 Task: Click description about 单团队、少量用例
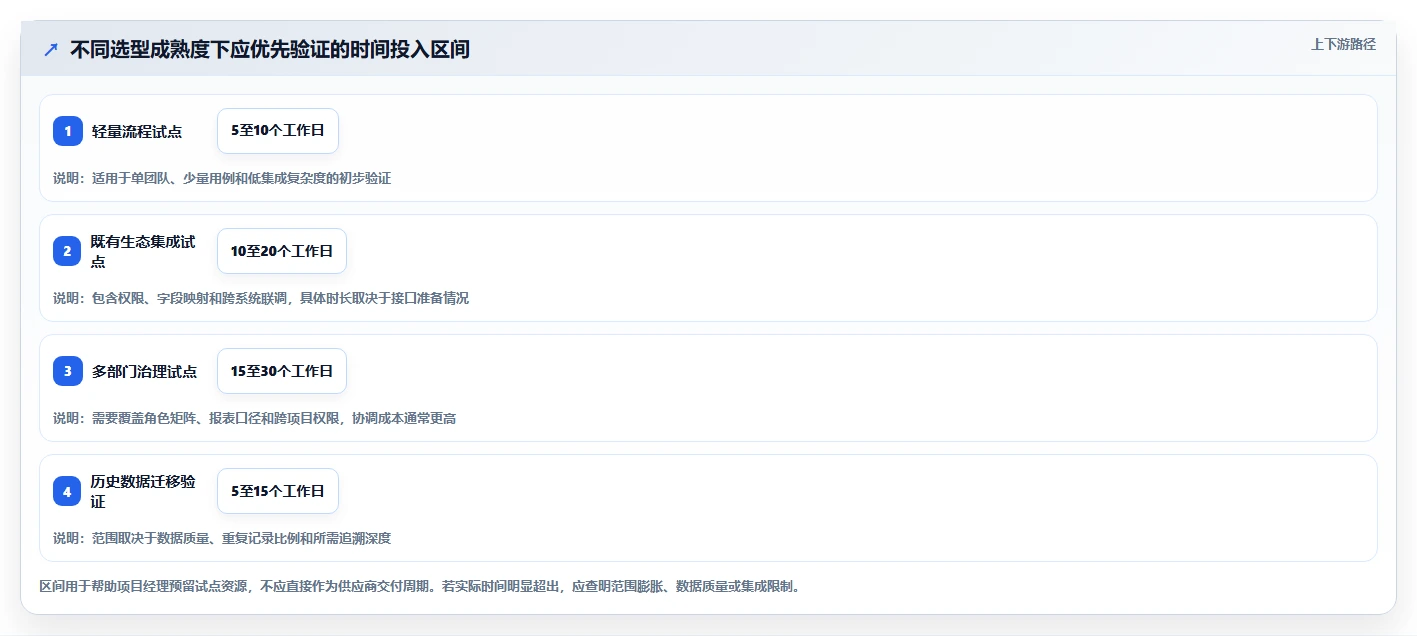point(222,178)
